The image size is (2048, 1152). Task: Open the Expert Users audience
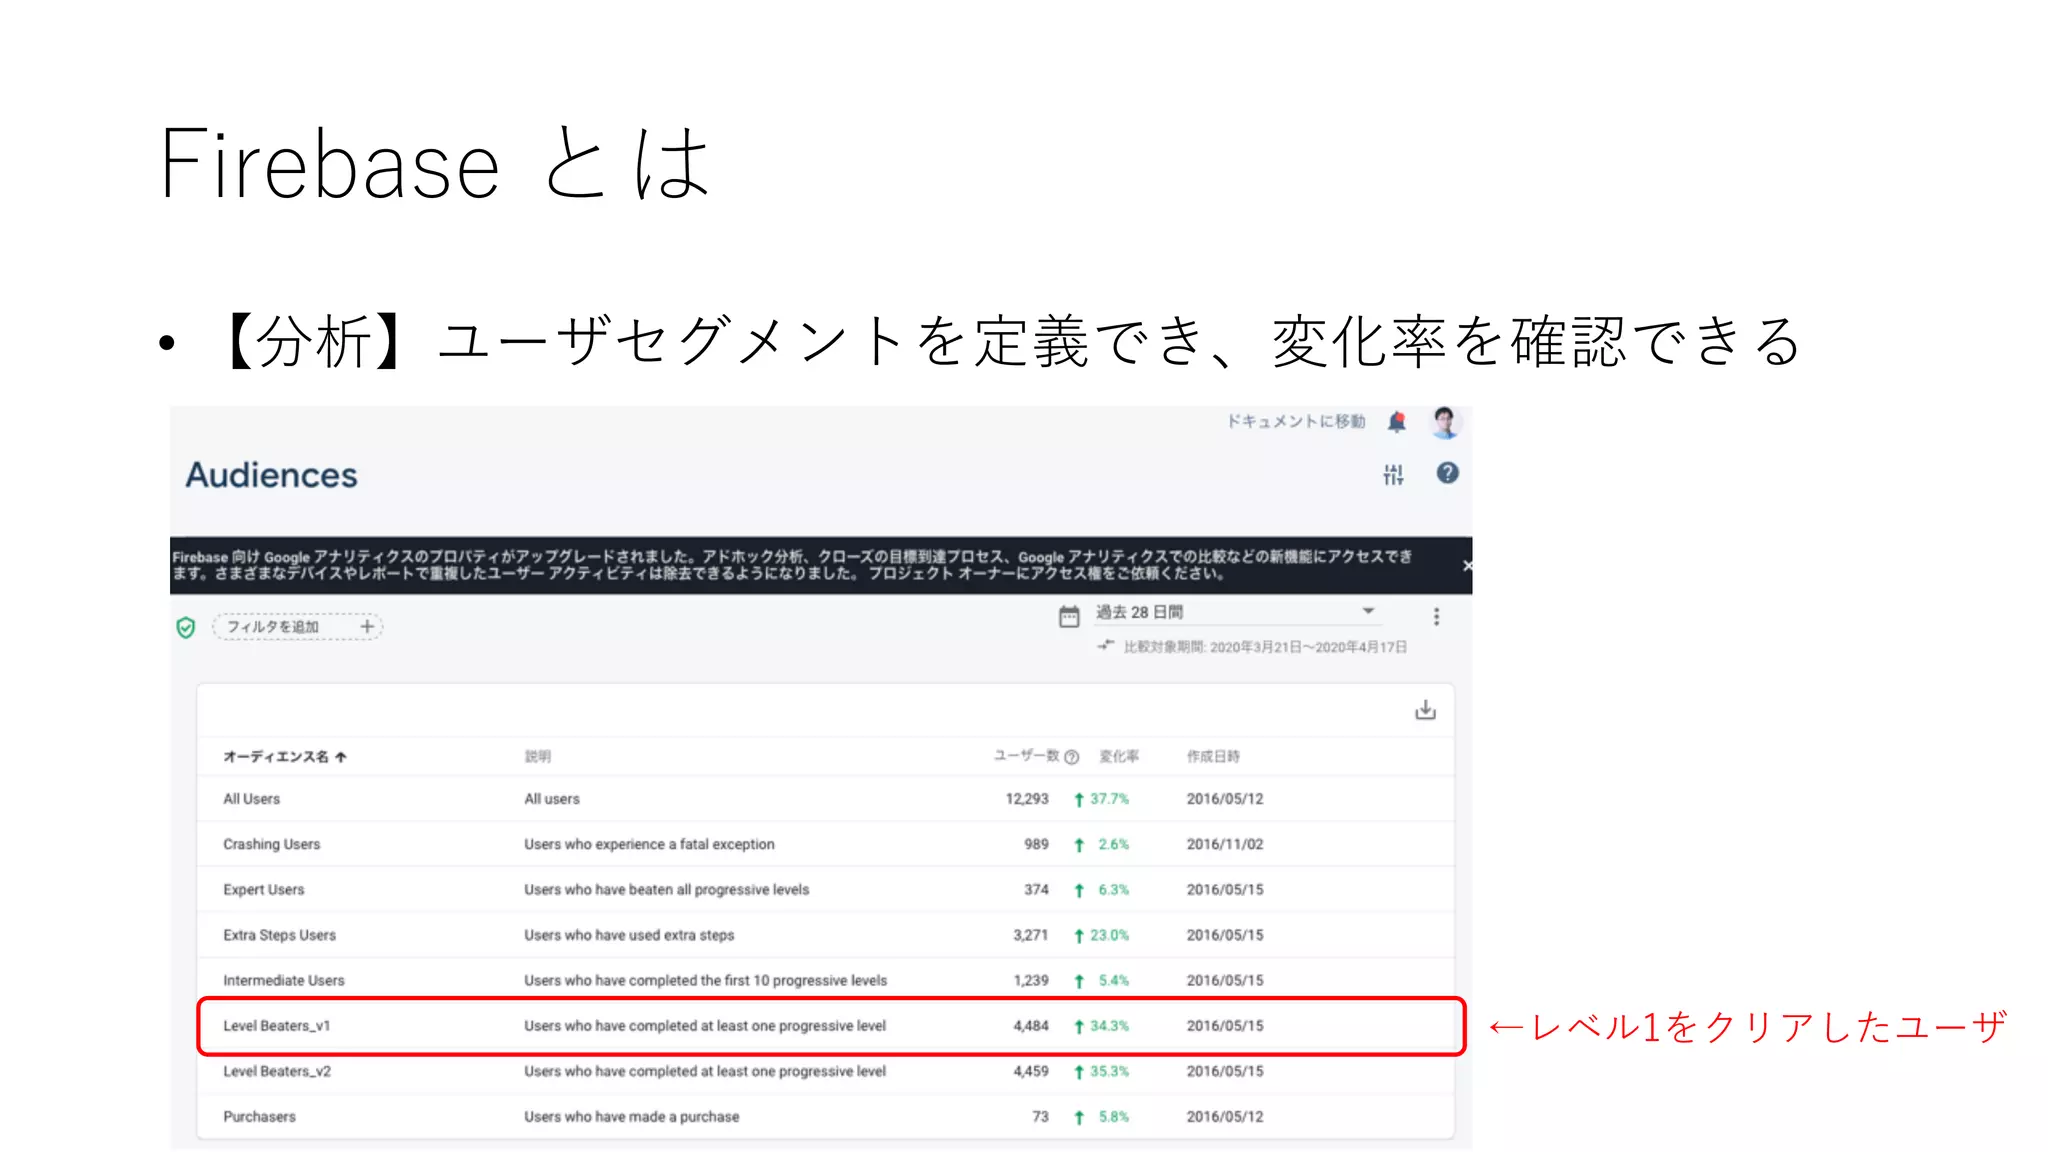(264, 889)
